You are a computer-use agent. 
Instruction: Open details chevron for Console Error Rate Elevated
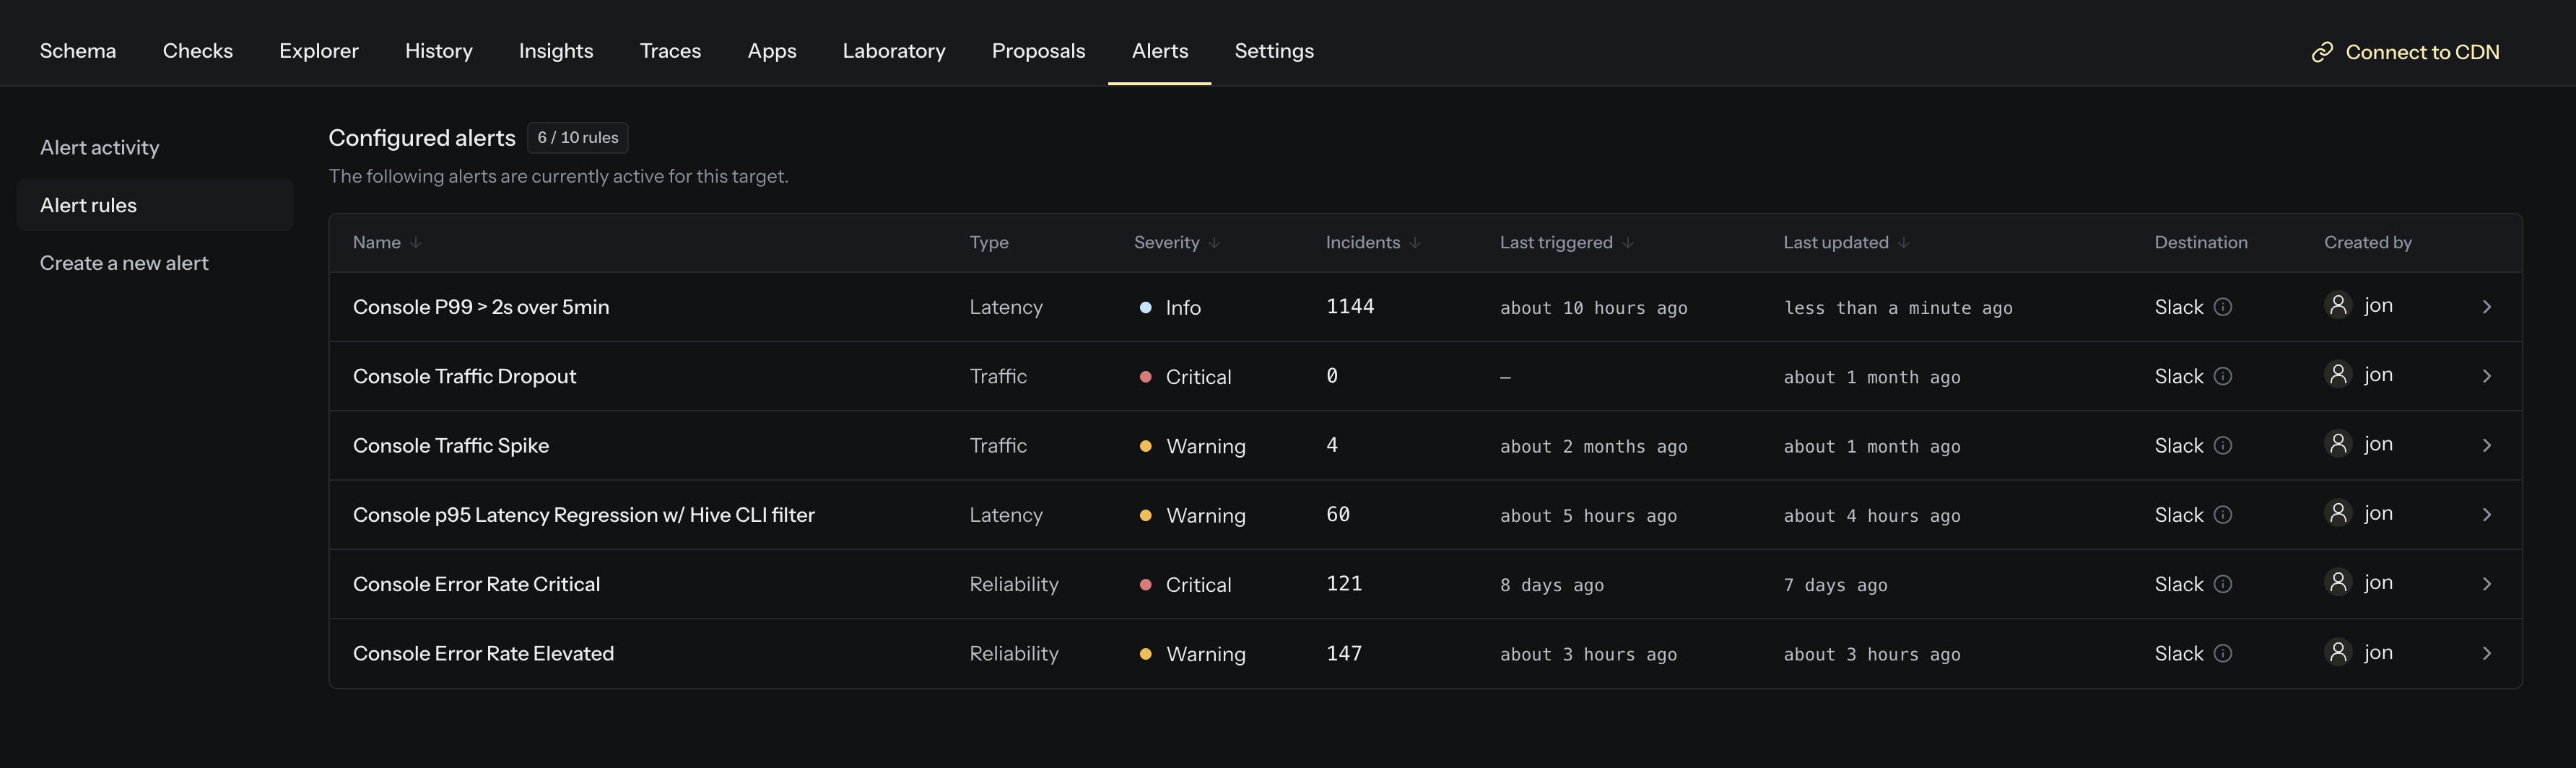2487,653
